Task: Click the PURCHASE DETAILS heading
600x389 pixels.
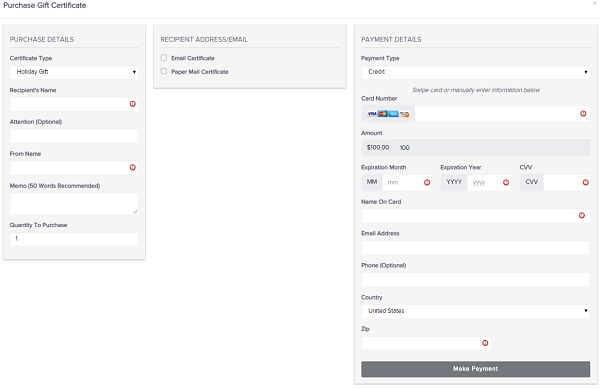Action: pos(42,39)
